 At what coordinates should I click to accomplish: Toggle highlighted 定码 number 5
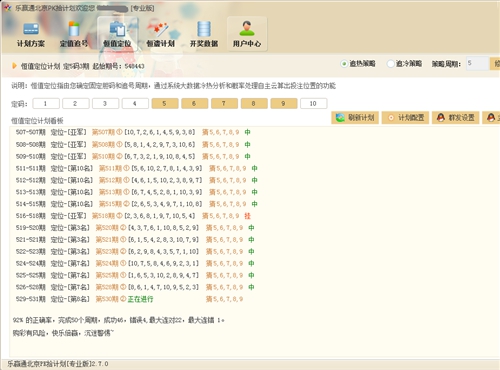pyautogui.click(x=165, y=103)
